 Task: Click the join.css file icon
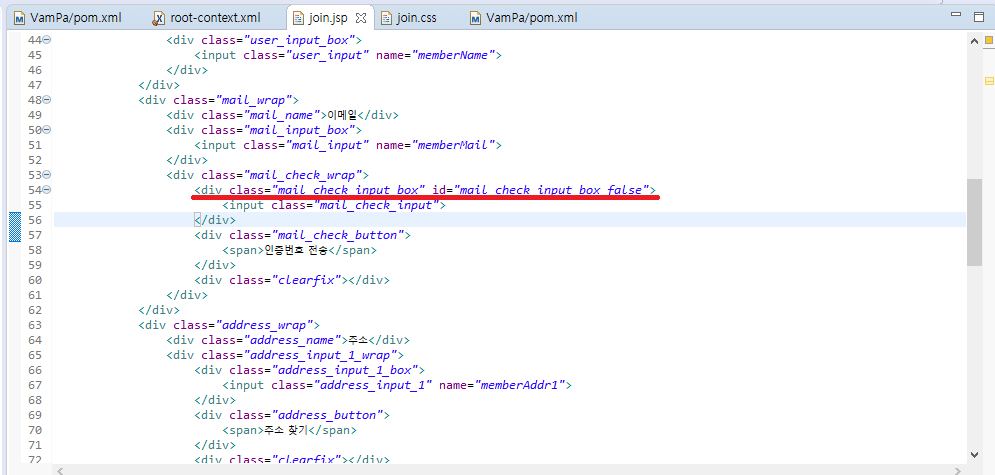tap(386, 18)
